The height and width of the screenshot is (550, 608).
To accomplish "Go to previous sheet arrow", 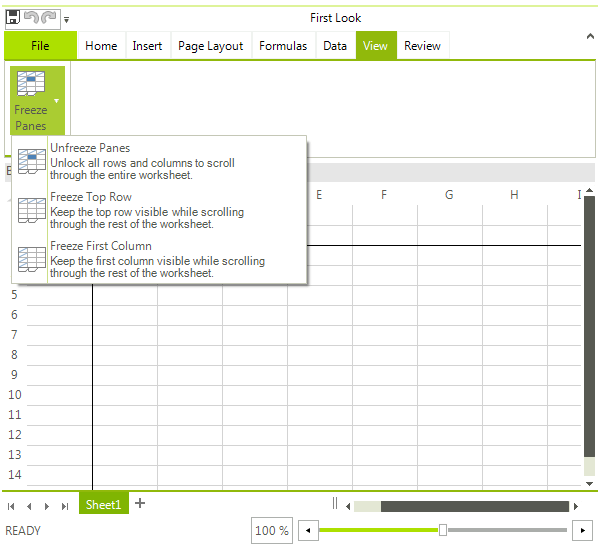I will tap(29, 506).
